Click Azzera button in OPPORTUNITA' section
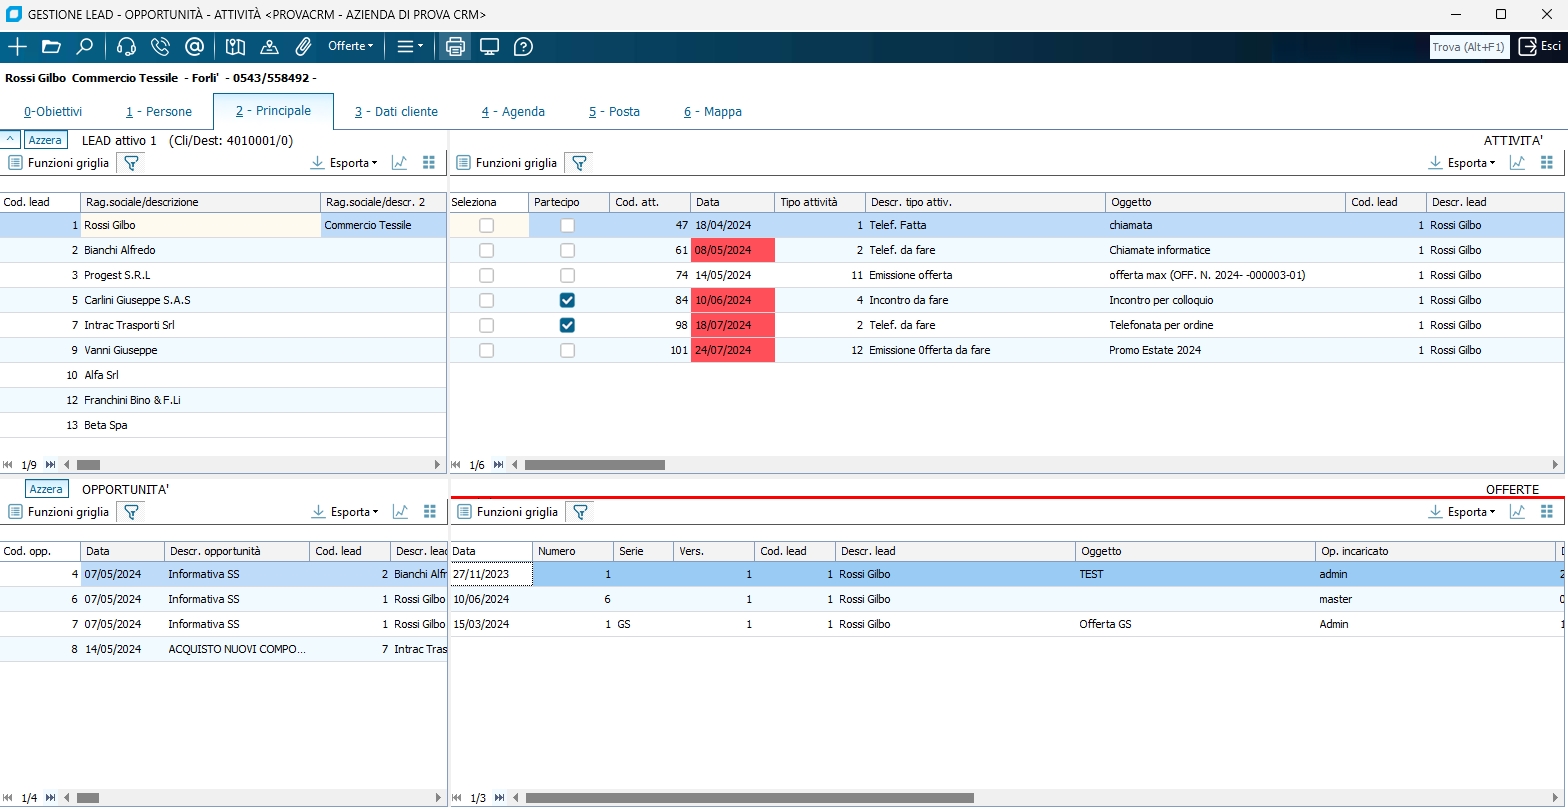This screenshot has height=809, width=1568. click(46, 489)
